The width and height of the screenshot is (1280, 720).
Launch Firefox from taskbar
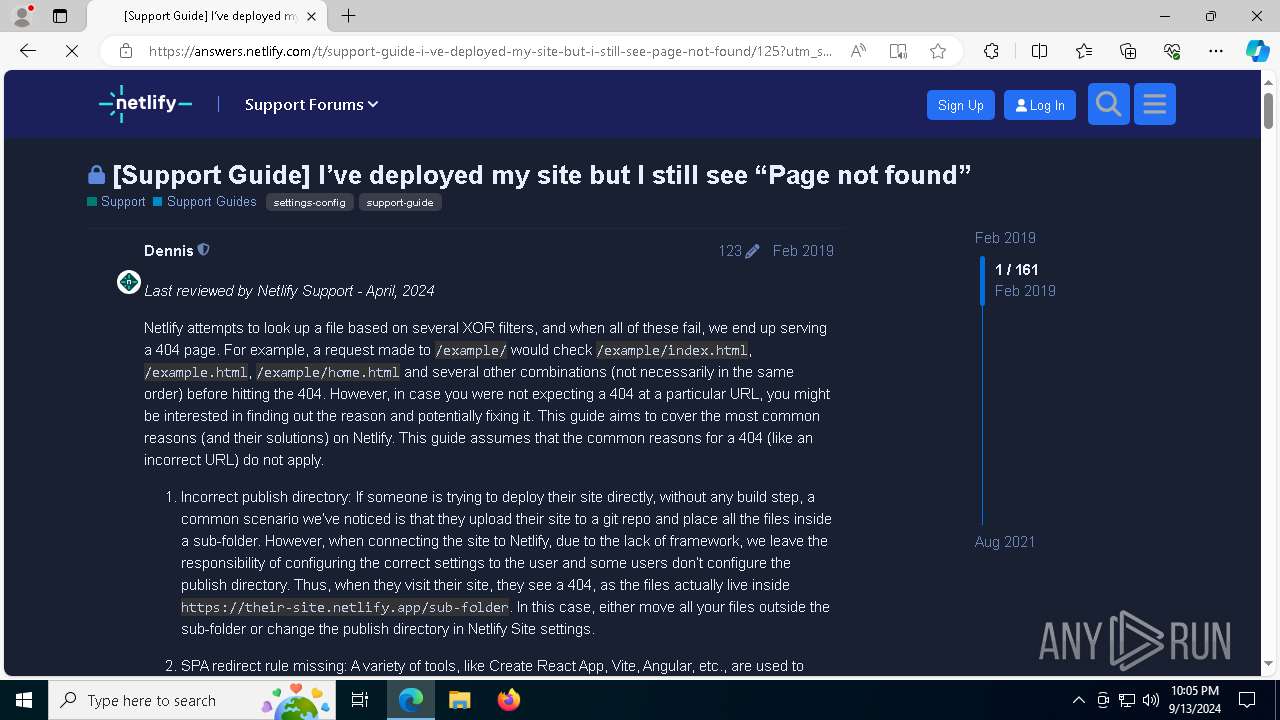click(508, 700)
